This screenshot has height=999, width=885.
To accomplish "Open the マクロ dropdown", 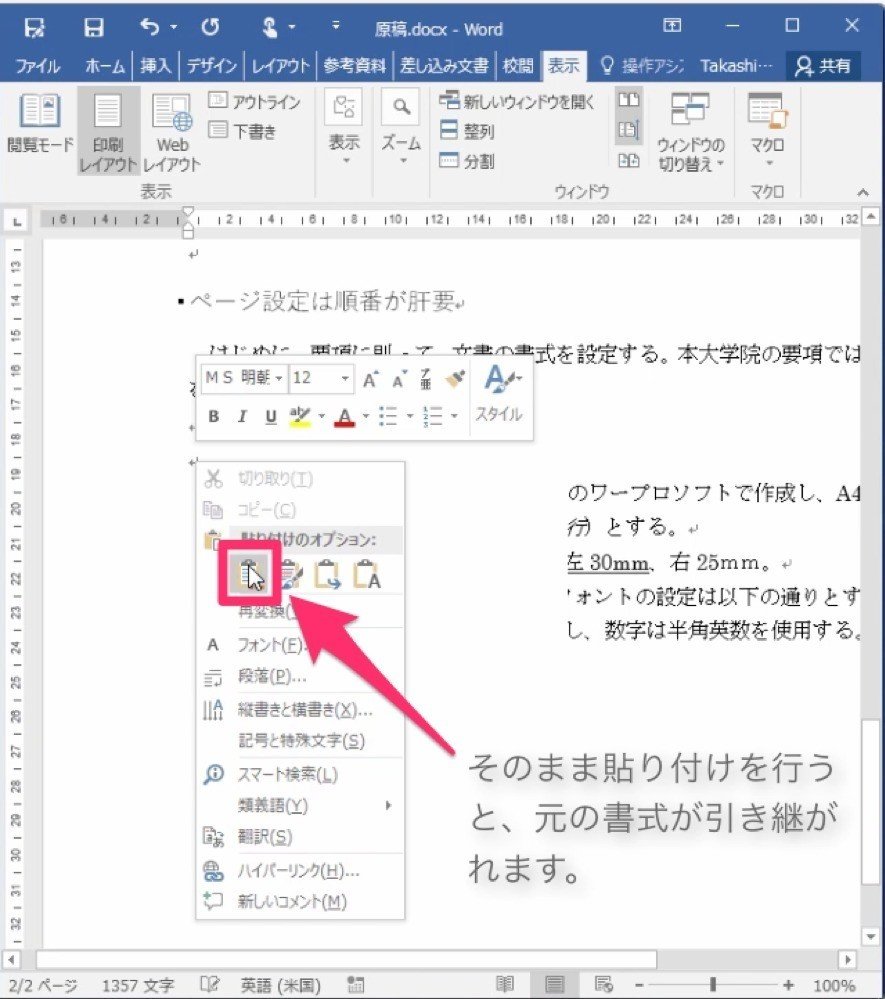I will tap(767, 130).
